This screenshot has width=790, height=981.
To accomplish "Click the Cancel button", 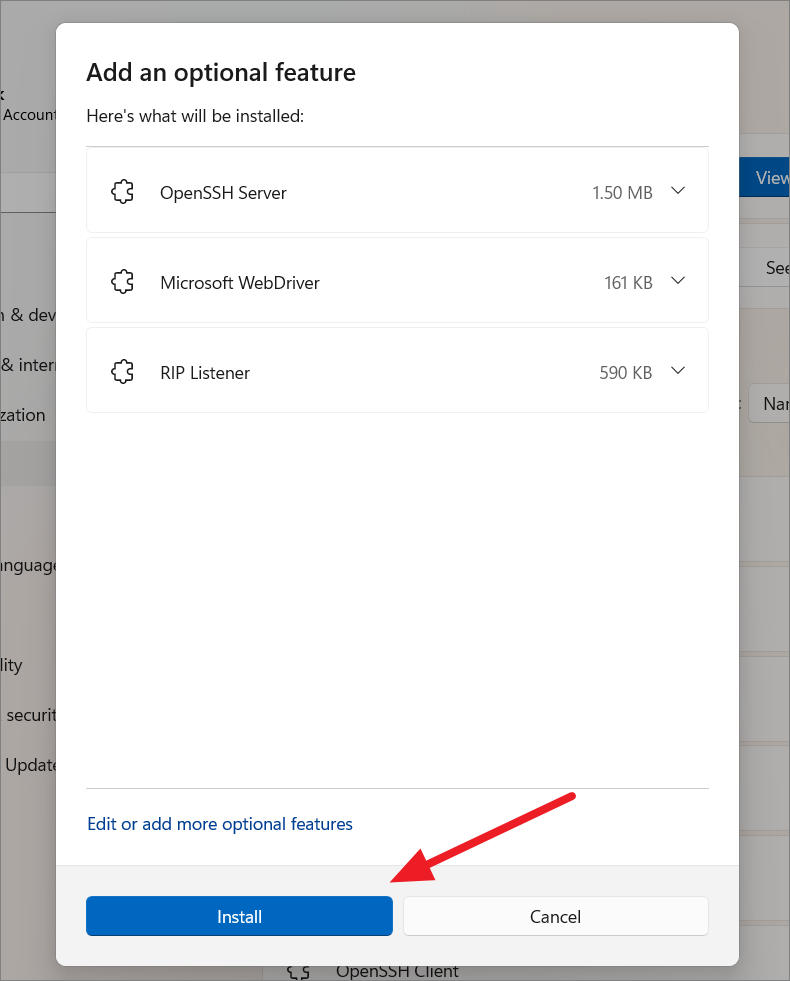I will 555,916.
